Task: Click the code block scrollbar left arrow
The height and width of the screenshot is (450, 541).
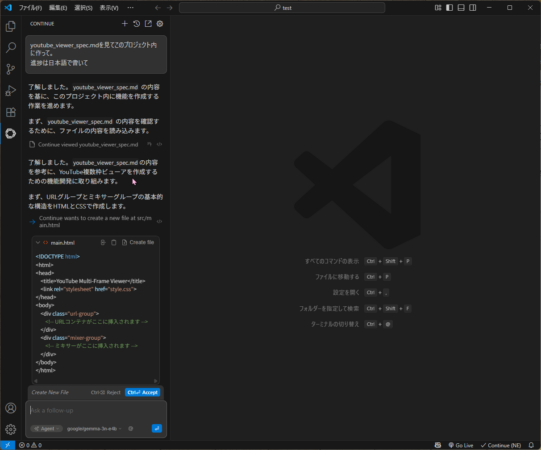Action: point(36,381)
